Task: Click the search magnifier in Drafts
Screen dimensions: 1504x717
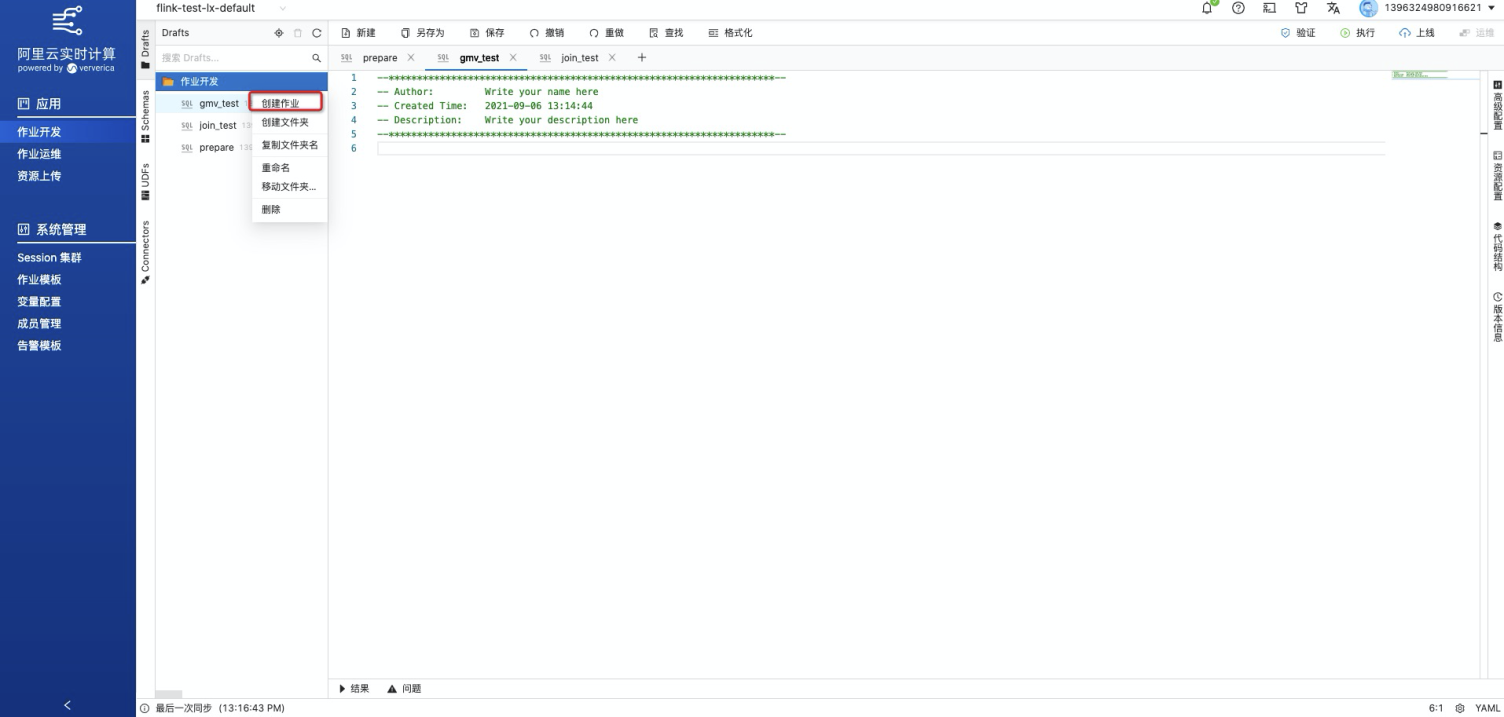Action: pyautogui.click(x=316, y=58)
